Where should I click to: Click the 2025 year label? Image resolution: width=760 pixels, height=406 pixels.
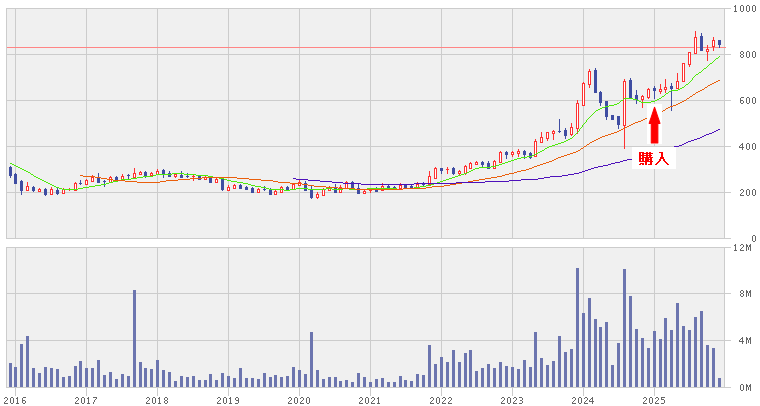tap(654, 400)
